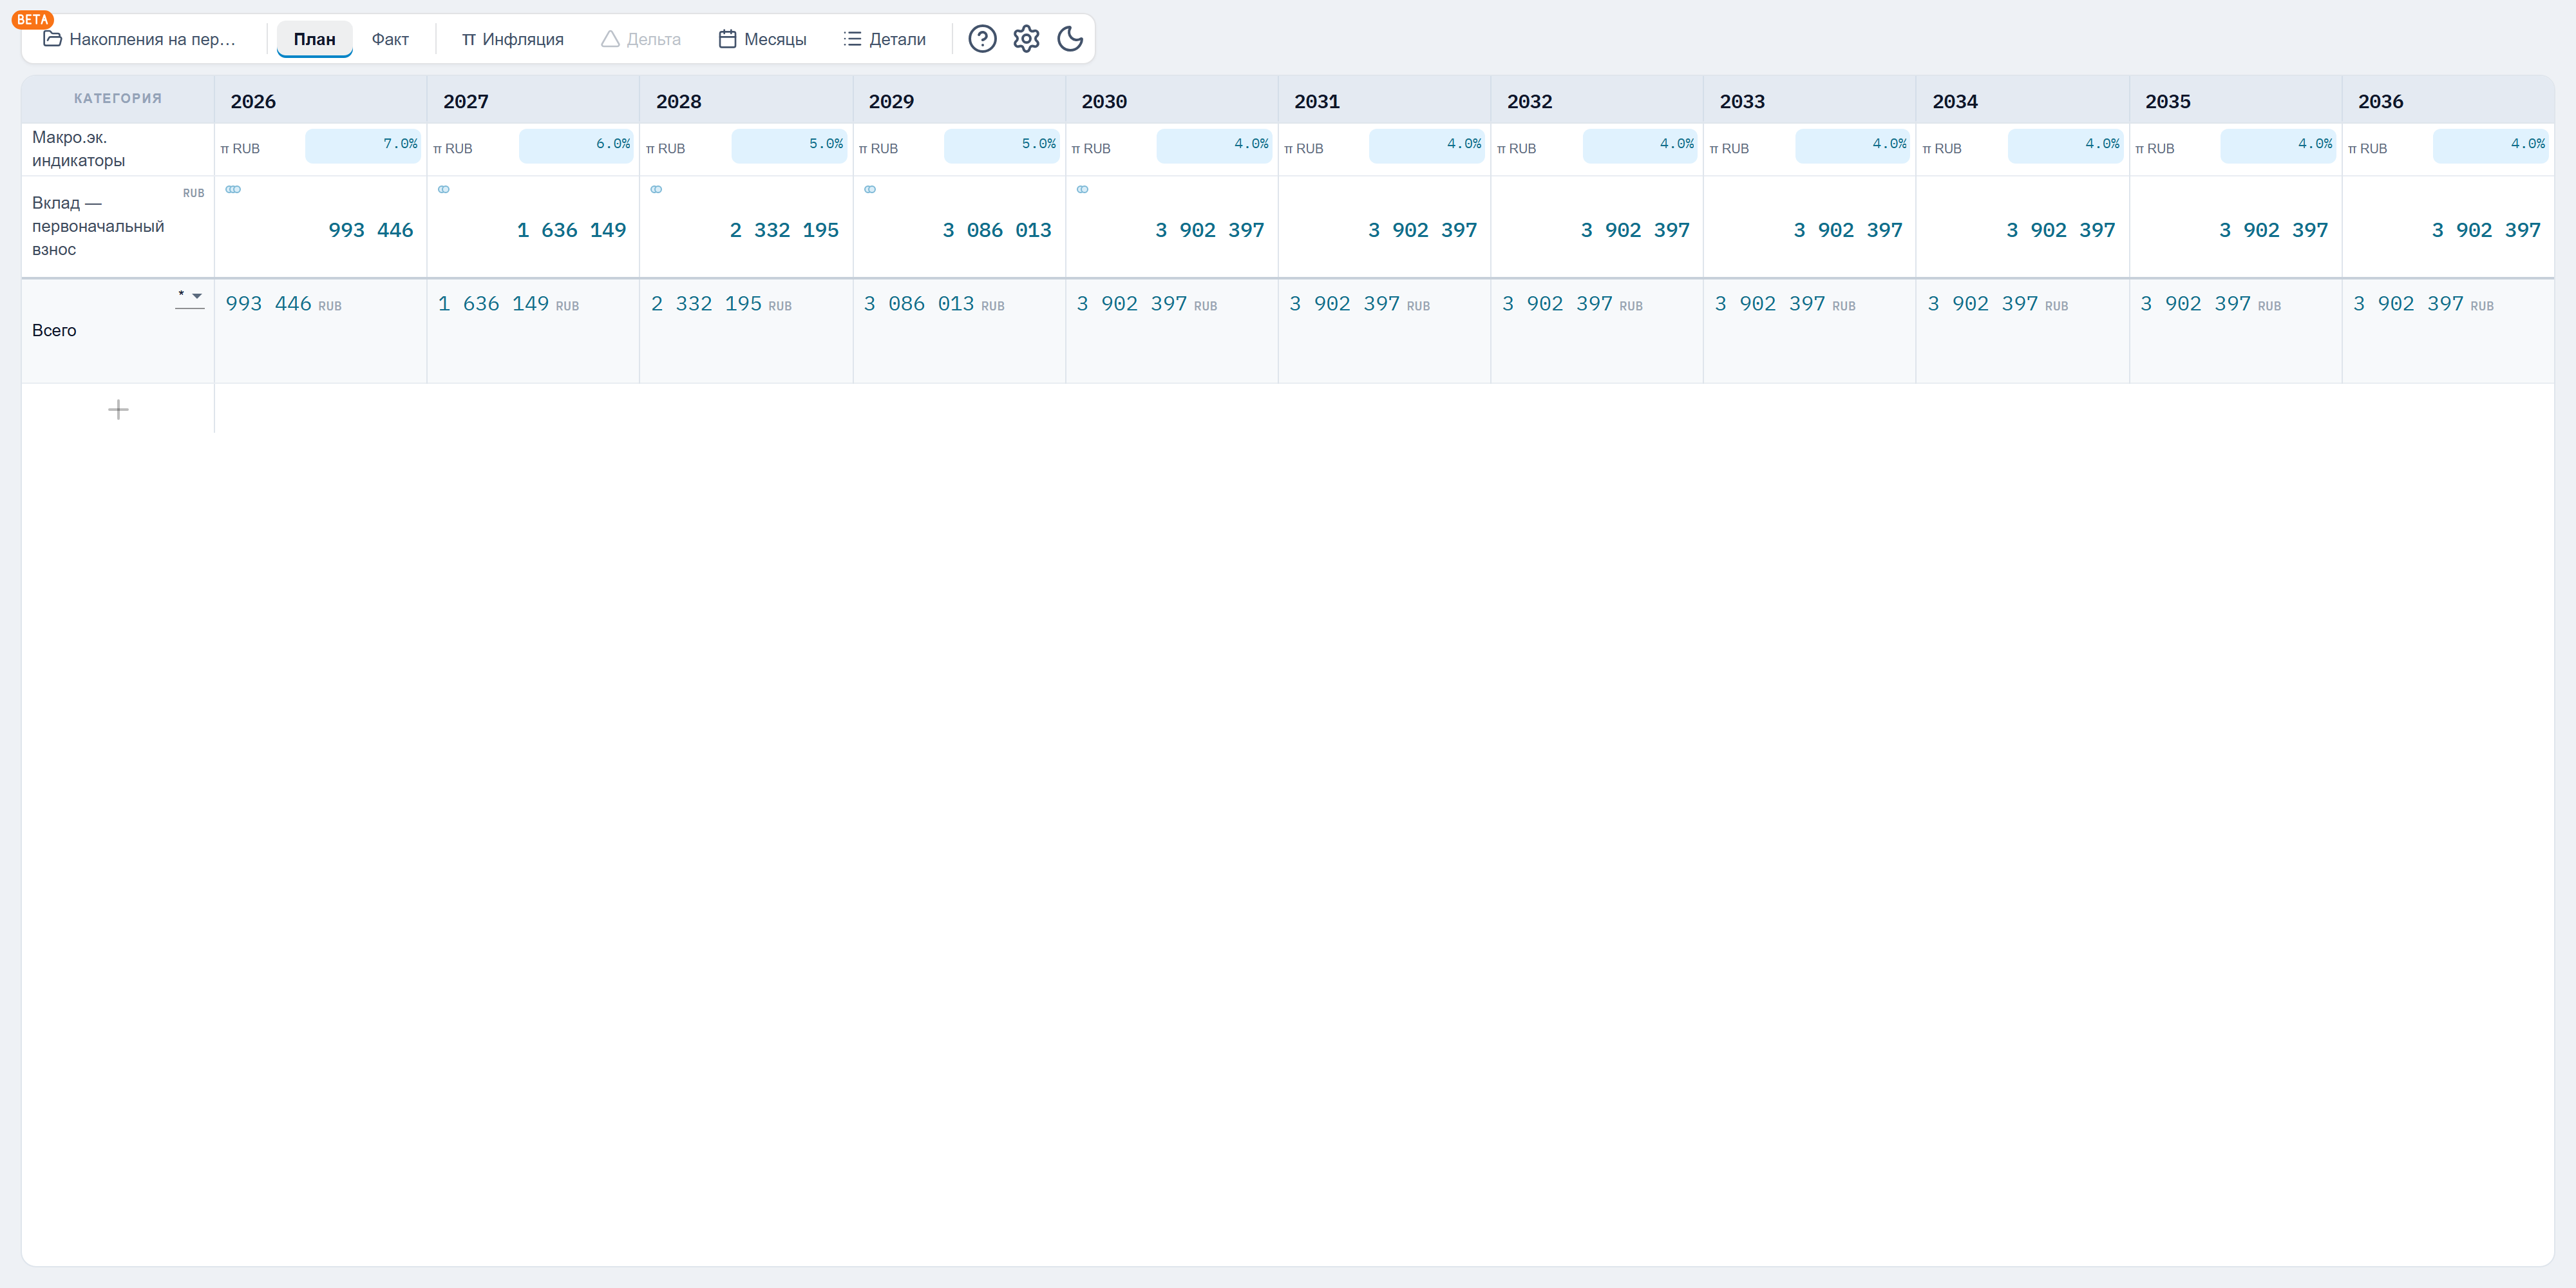
Task: Click the BETA badge
Action: tap(33, 19)
